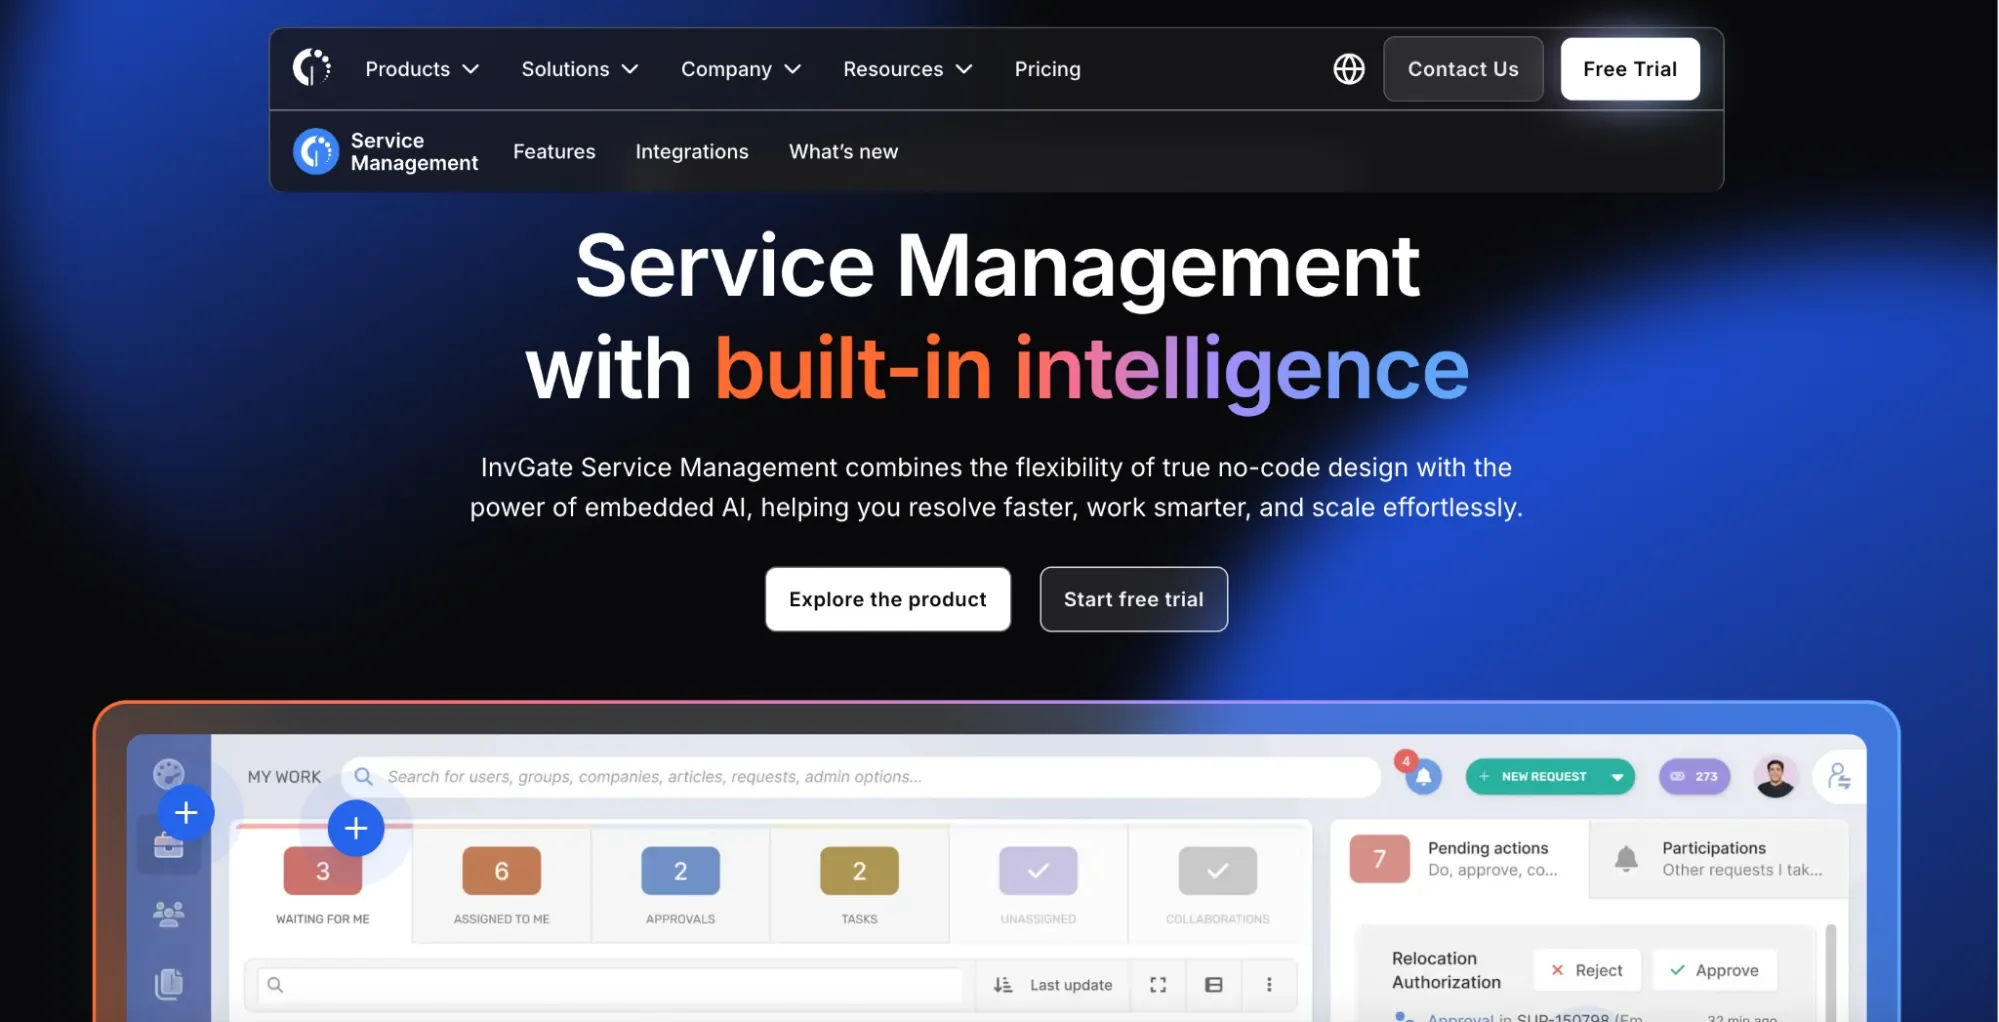Image resolution: width=1999 pixels, height=1022 pixels.
Task: Click the people group sidebar icon
Action: [x=169, y=914]
